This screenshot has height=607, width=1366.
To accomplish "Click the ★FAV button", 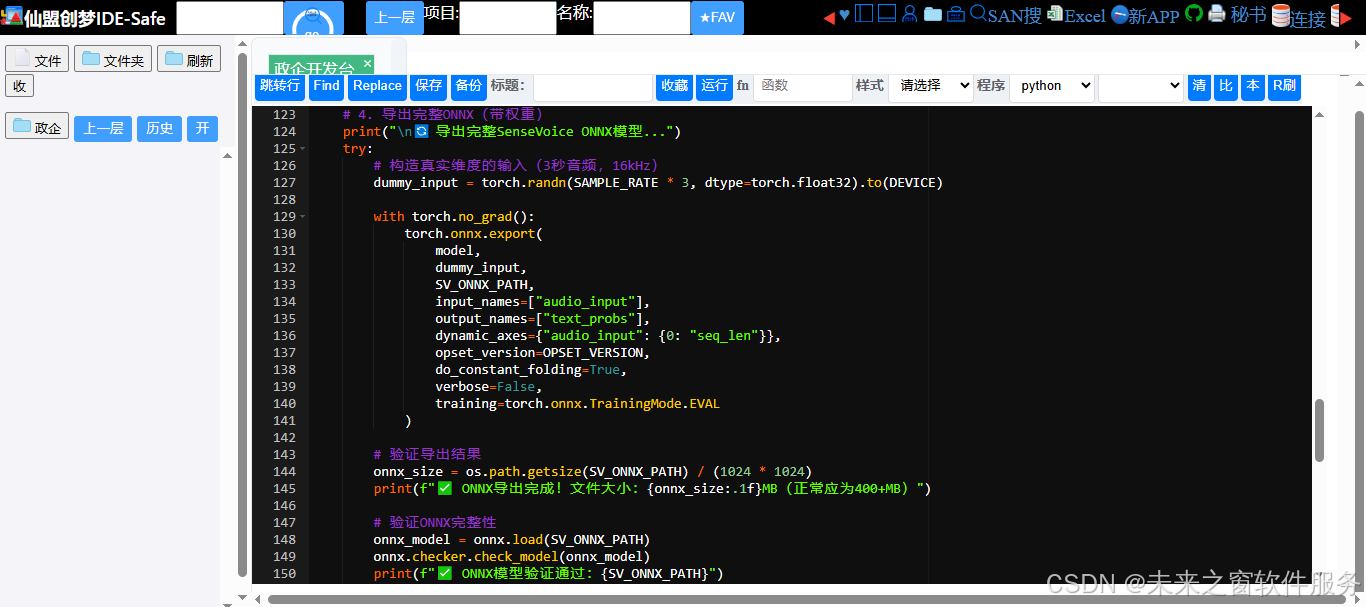I will click(x=717, y=18).
